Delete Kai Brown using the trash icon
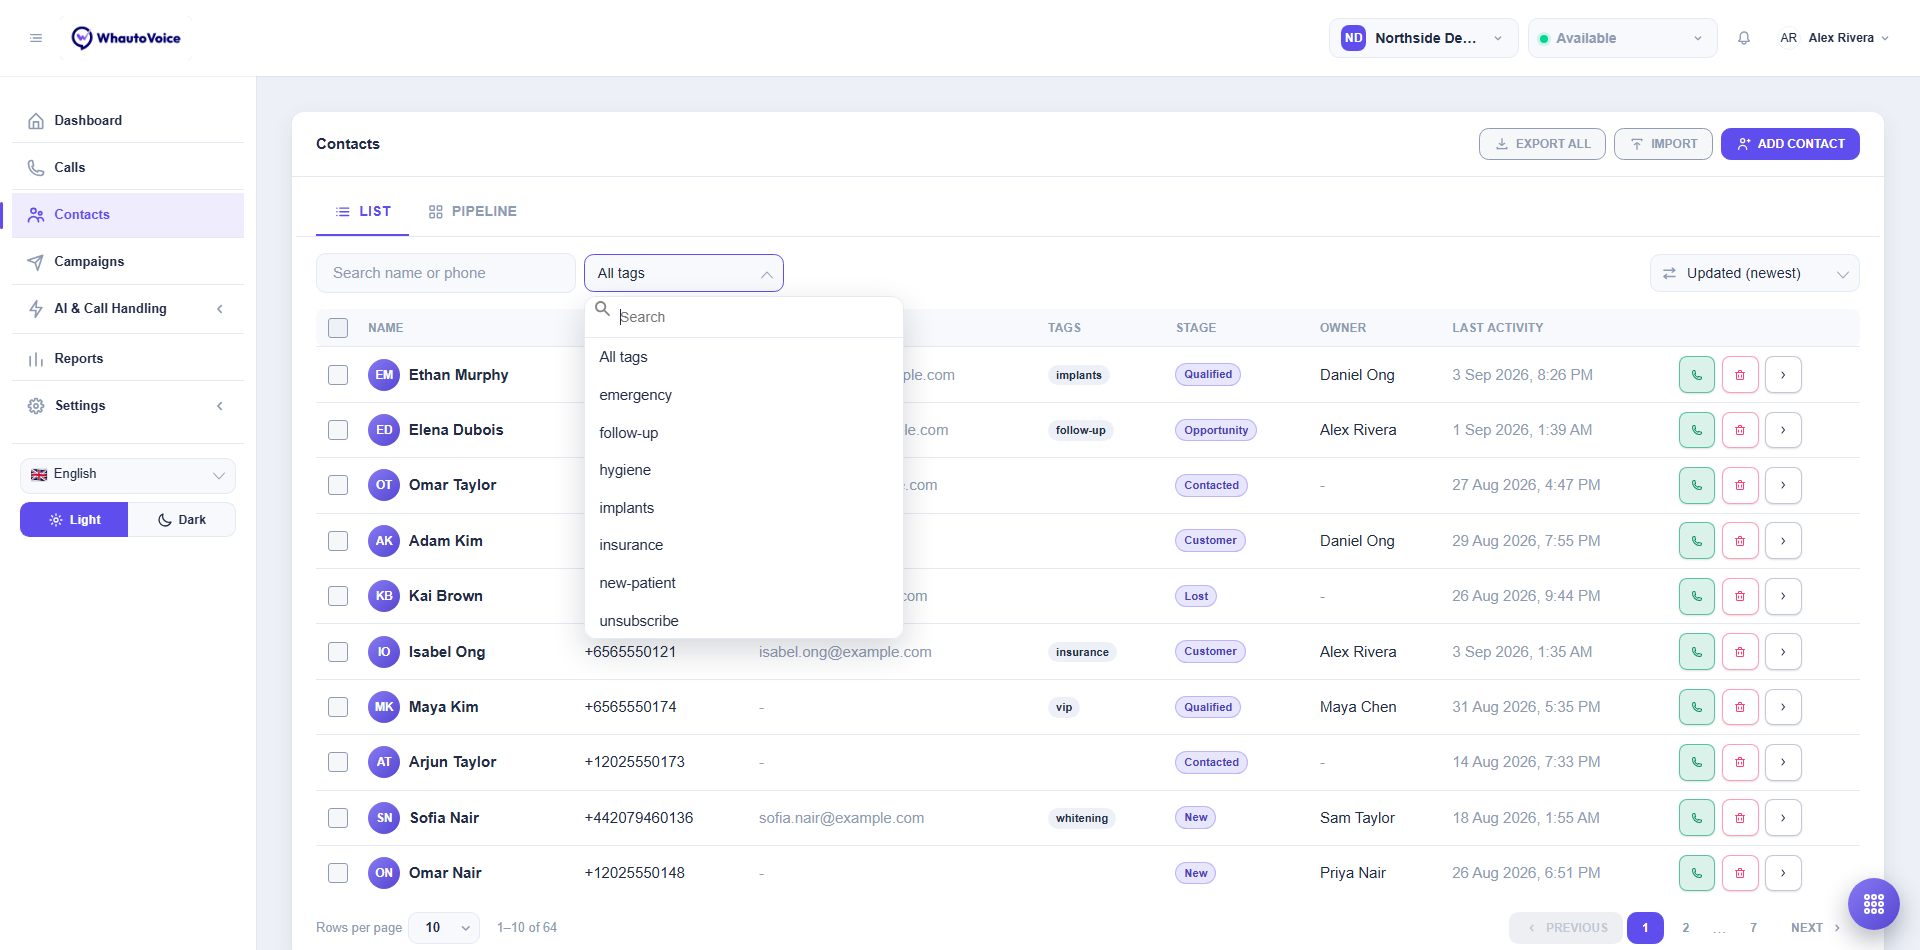The image size is (1920, 950). click(1740, 596)
